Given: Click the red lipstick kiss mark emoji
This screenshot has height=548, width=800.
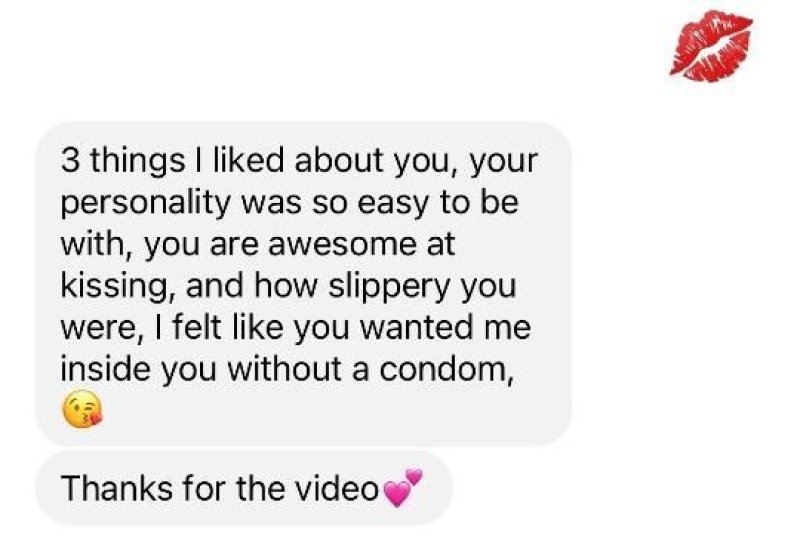Looking at the screenshot, I should tap(711, 46).
